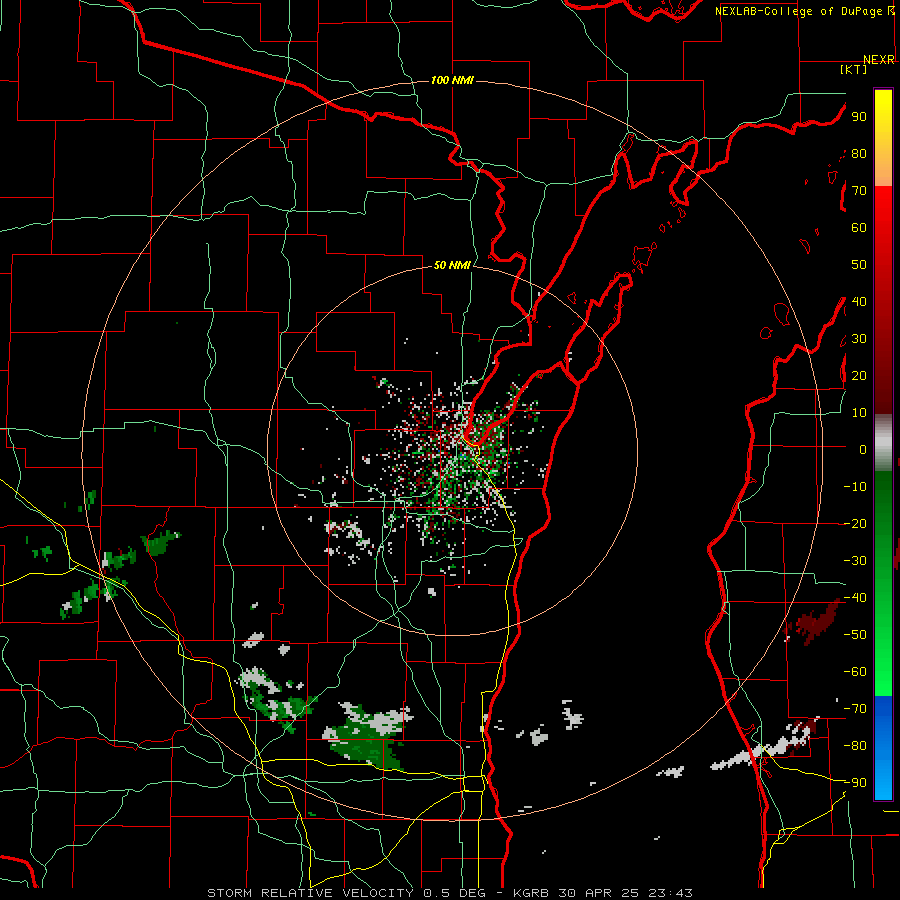900x900 pixels.
Task: Click the -80 value on the velocity scale
Action: (x=855, y=746)
